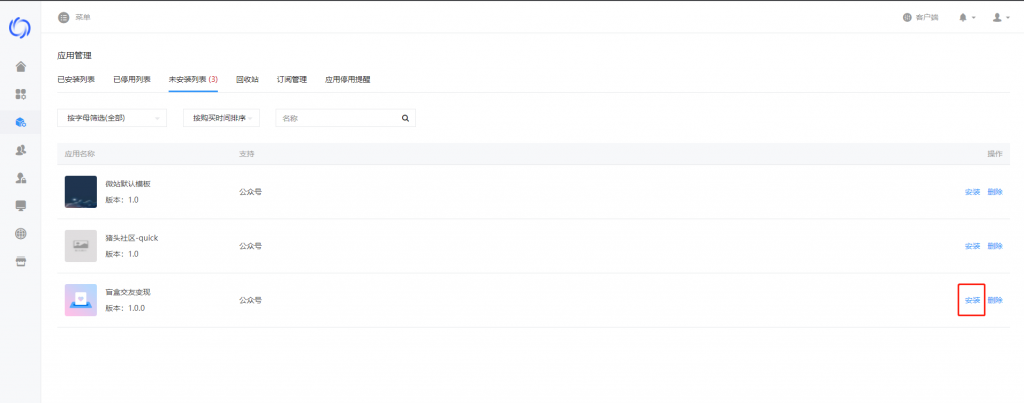Open the person-with-lock permissions sidebar icon
1024x403 pixels.
tap(21, 178)
